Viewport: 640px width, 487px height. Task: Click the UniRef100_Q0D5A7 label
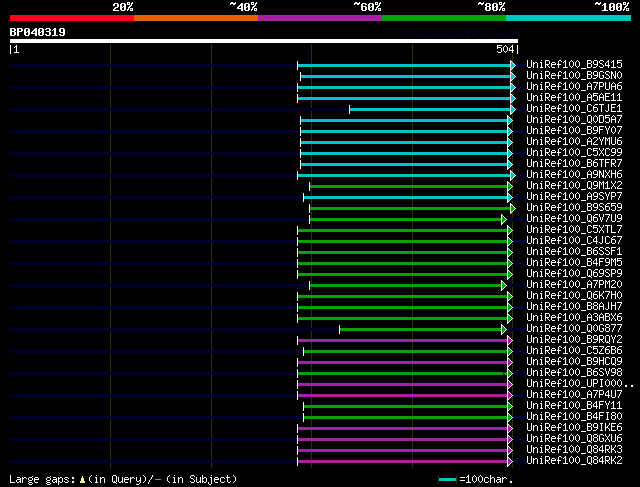[574, 119]
